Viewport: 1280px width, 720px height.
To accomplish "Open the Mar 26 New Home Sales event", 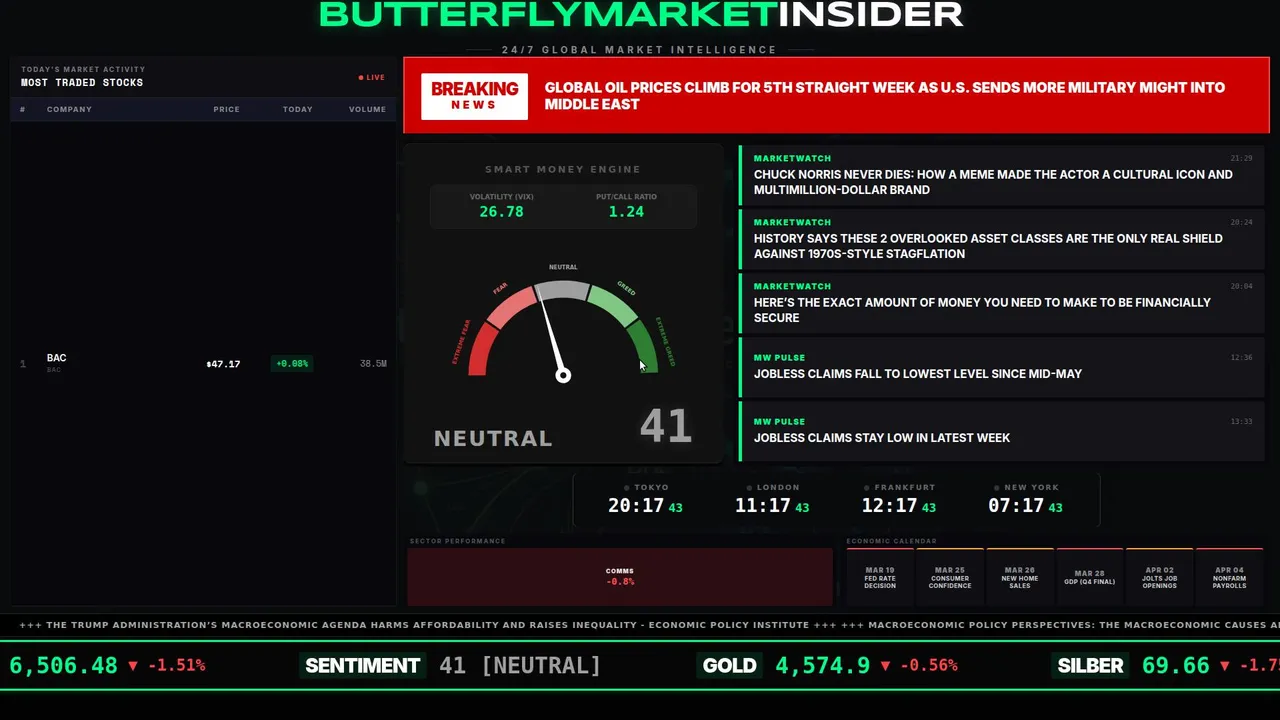I will pos(1020,577).
